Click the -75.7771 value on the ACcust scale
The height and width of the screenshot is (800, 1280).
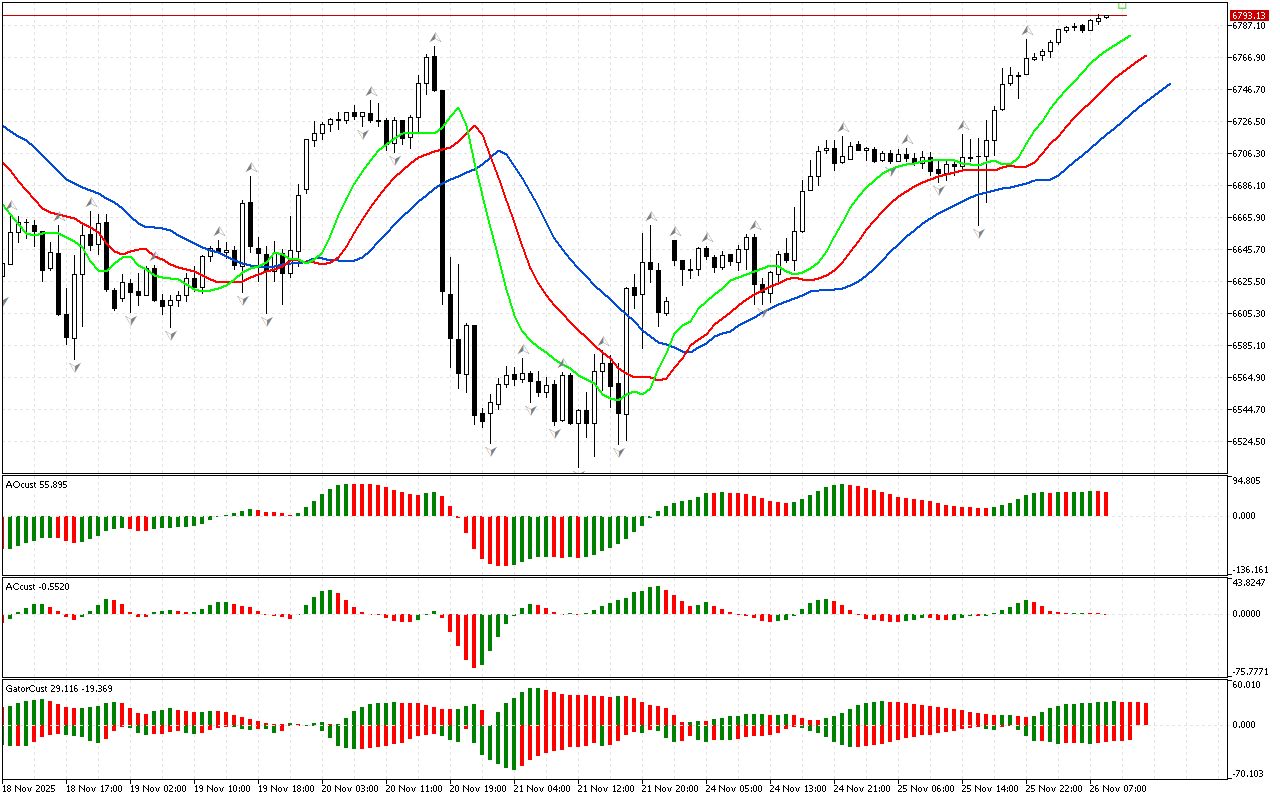tap(1249, 672)
